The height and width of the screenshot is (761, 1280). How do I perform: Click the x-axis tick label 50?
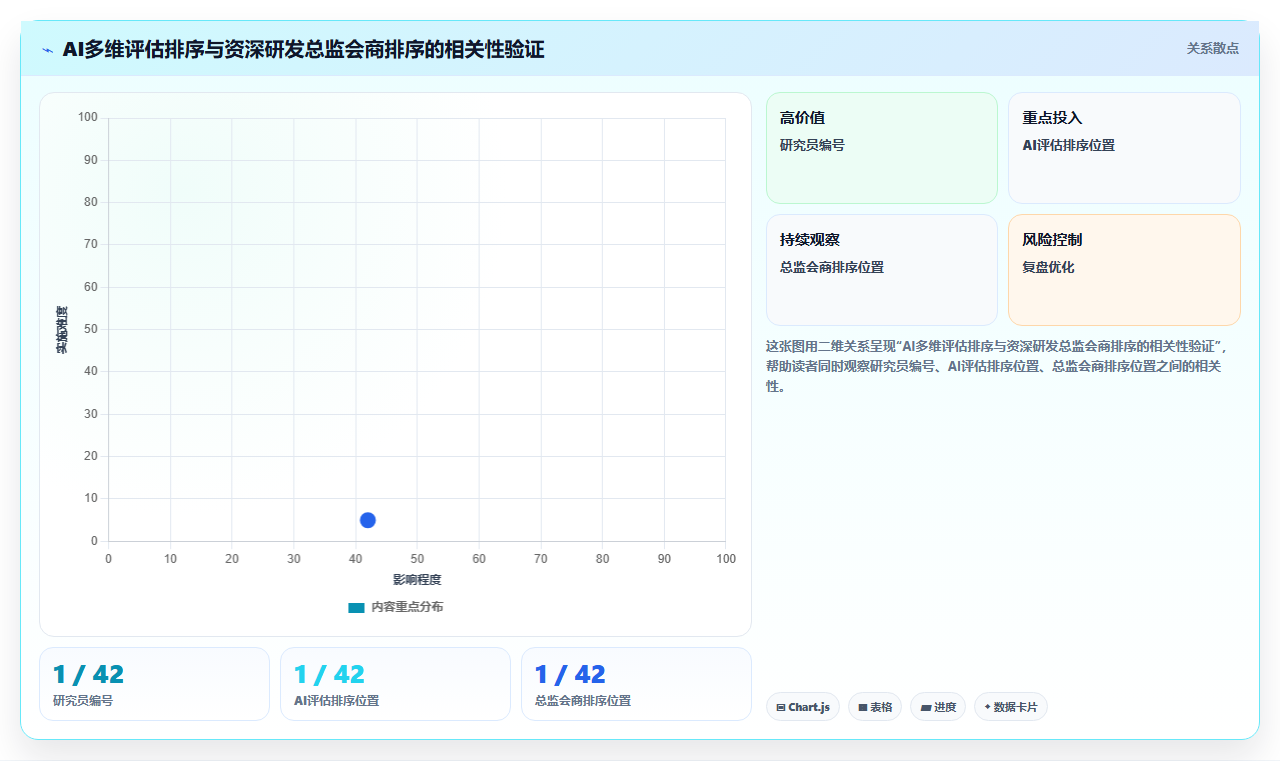[417, 559]
